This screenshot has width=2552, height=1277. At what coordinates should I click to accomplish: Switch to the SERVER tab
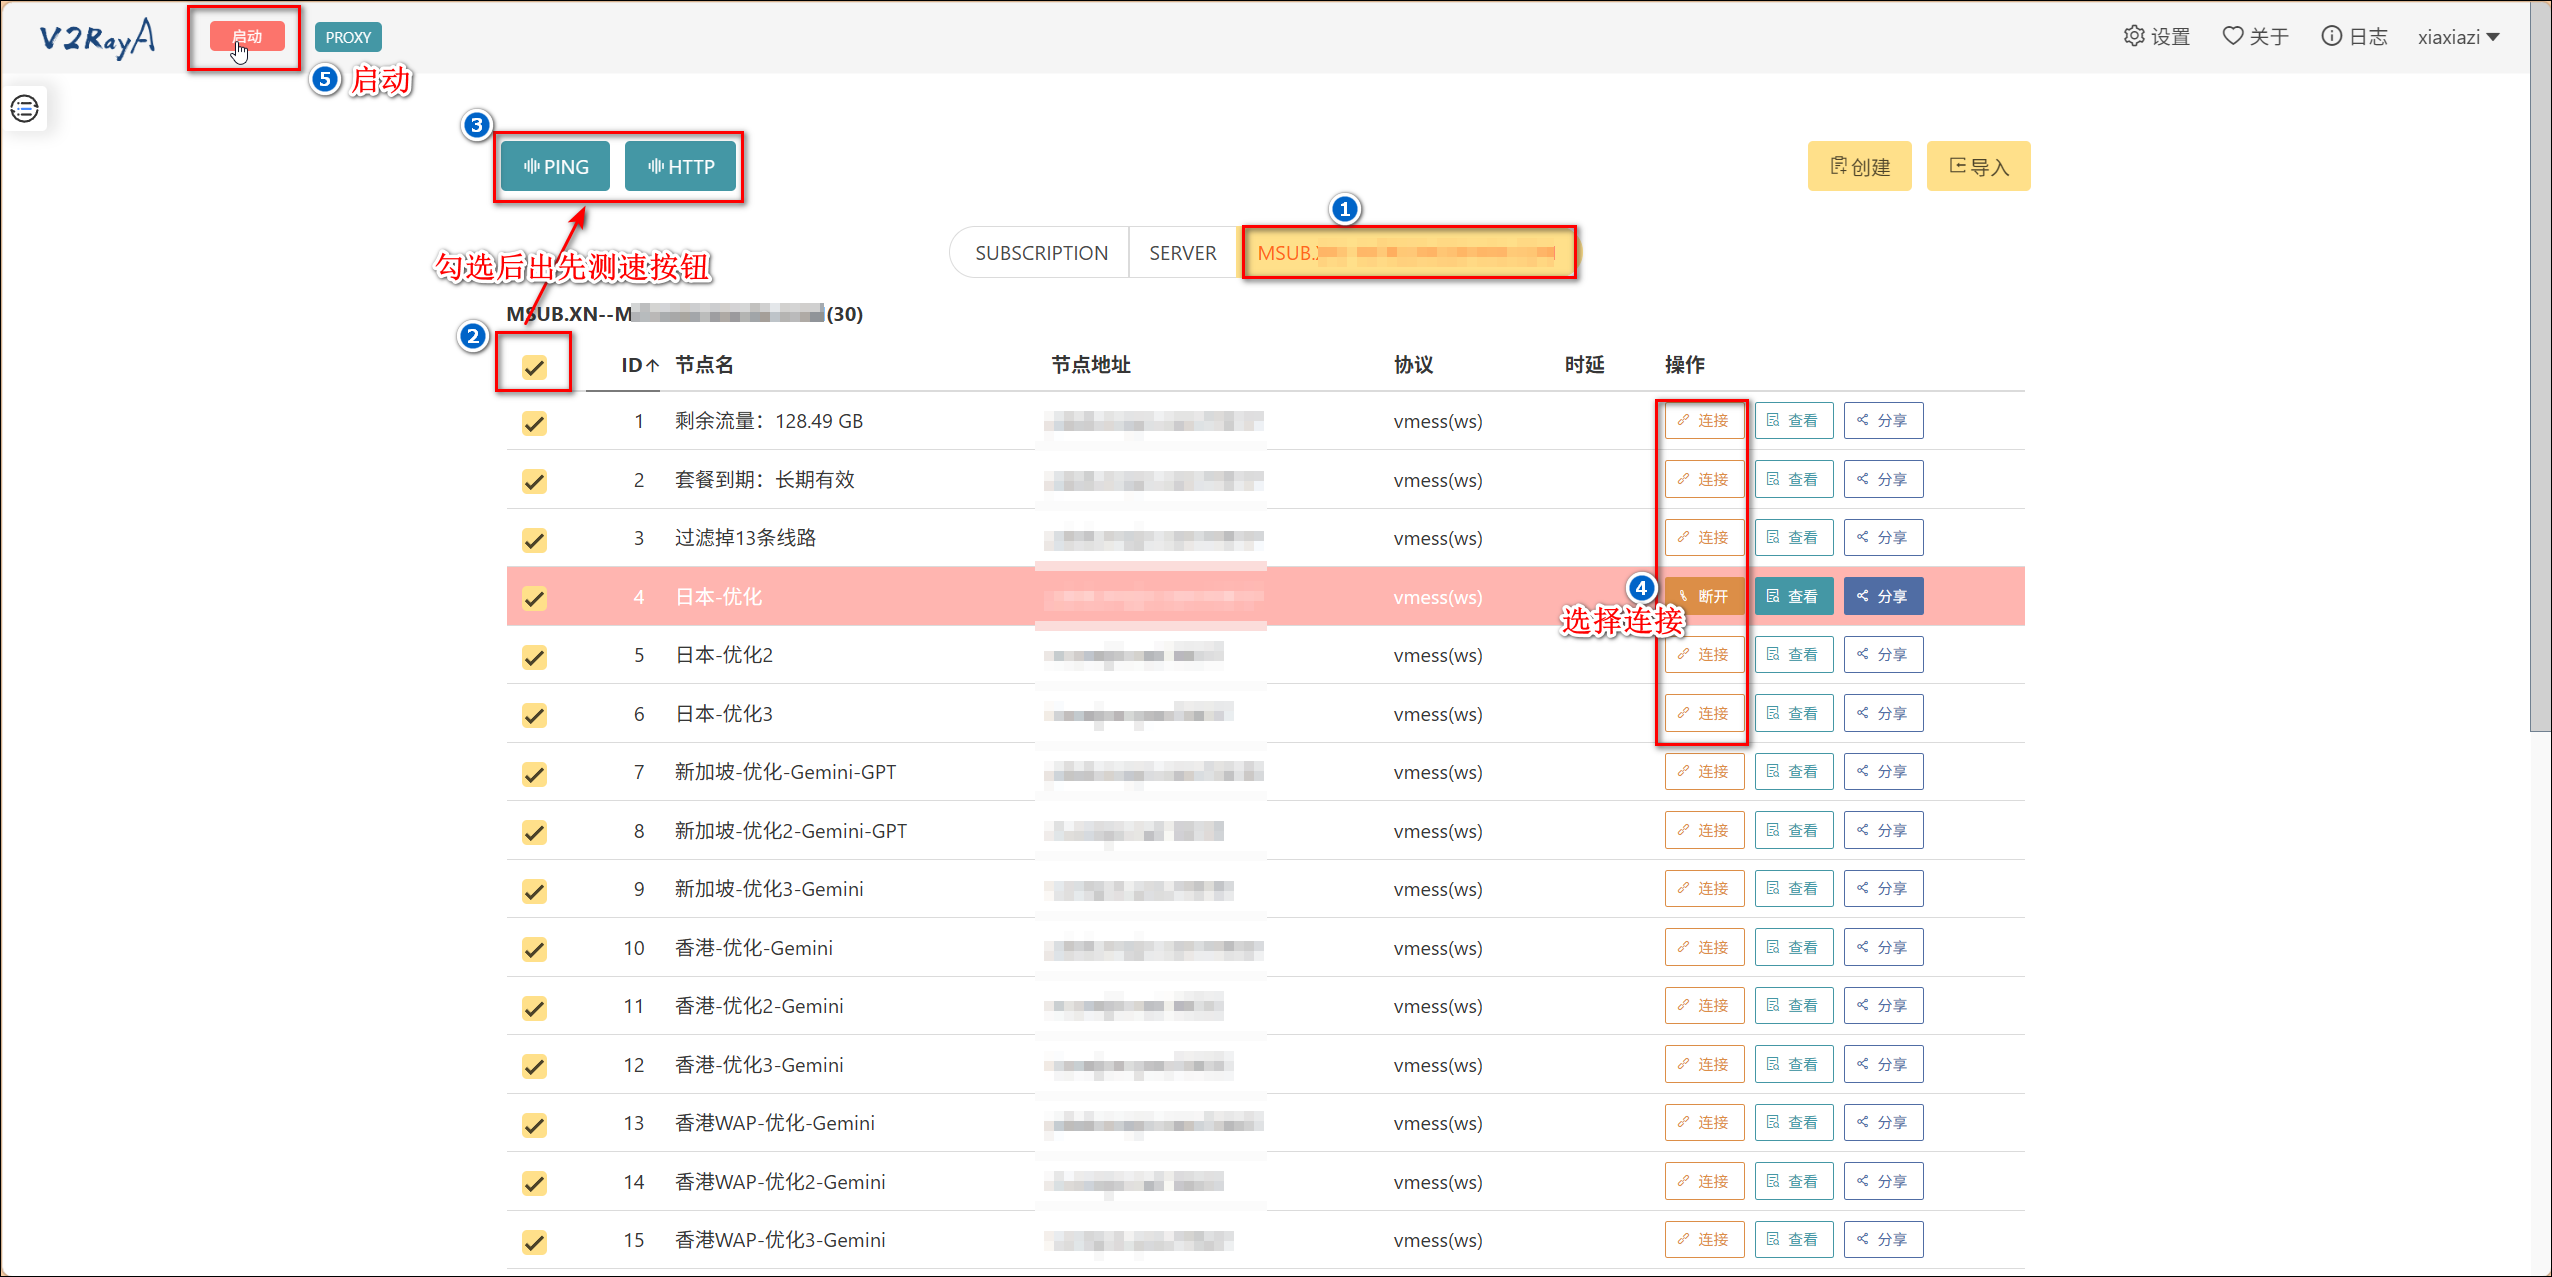[x=1182, y=253]
